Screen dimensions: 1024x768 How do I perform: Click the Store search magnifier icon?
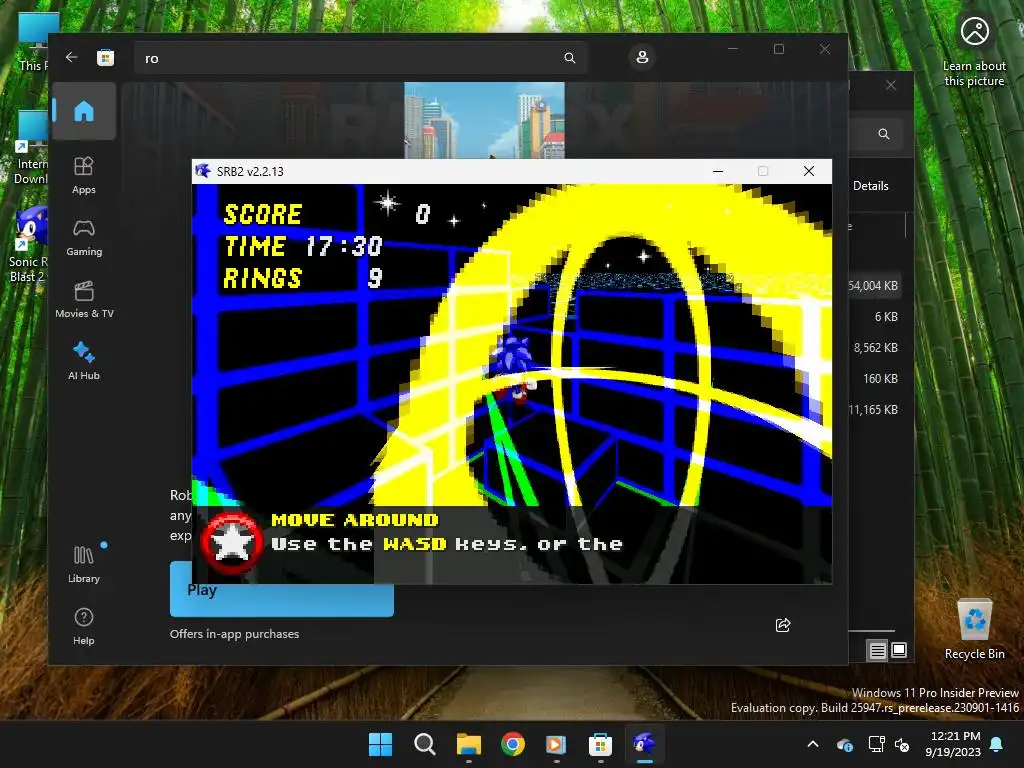coord(569,58)
